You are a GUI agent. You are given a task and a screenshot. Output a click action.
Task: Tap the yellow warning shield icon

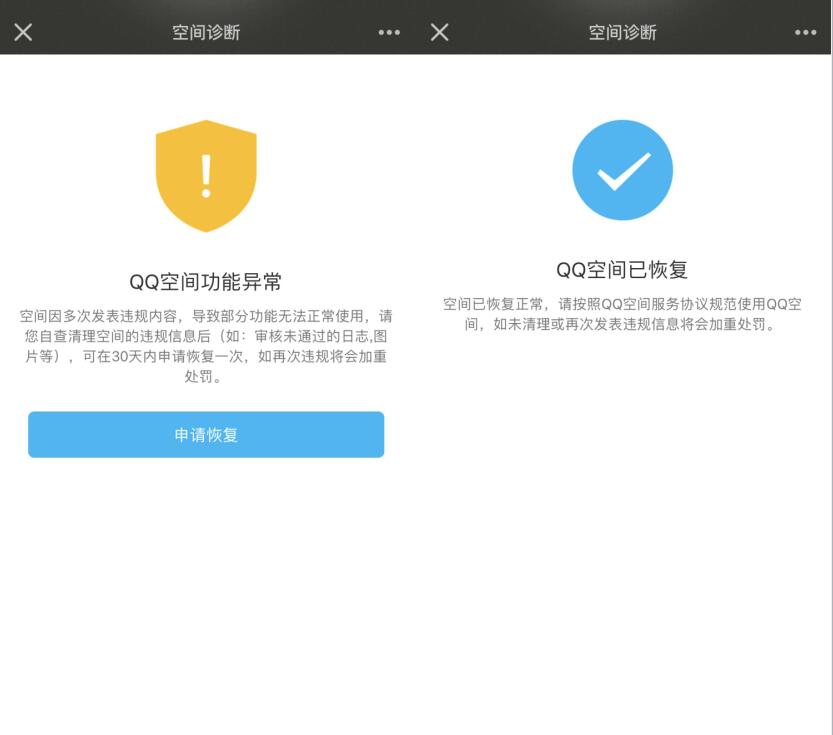pos(206,176)
